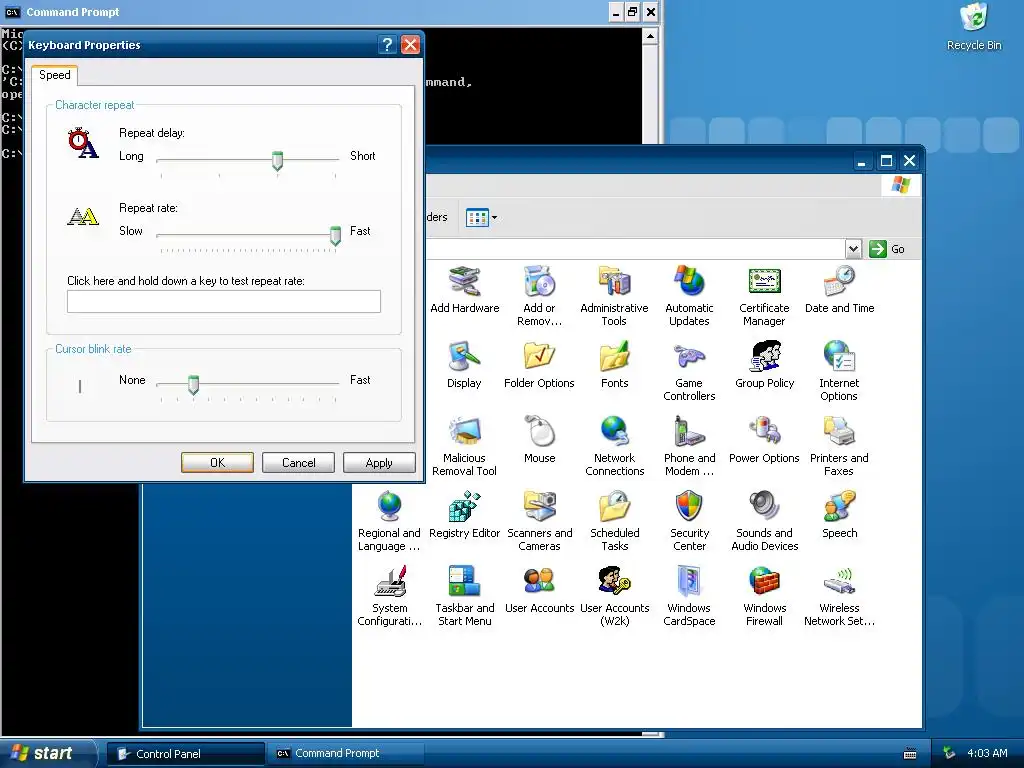
Task: Open Taskbar and Start Menu icon
Action: (x=464, y=582)
